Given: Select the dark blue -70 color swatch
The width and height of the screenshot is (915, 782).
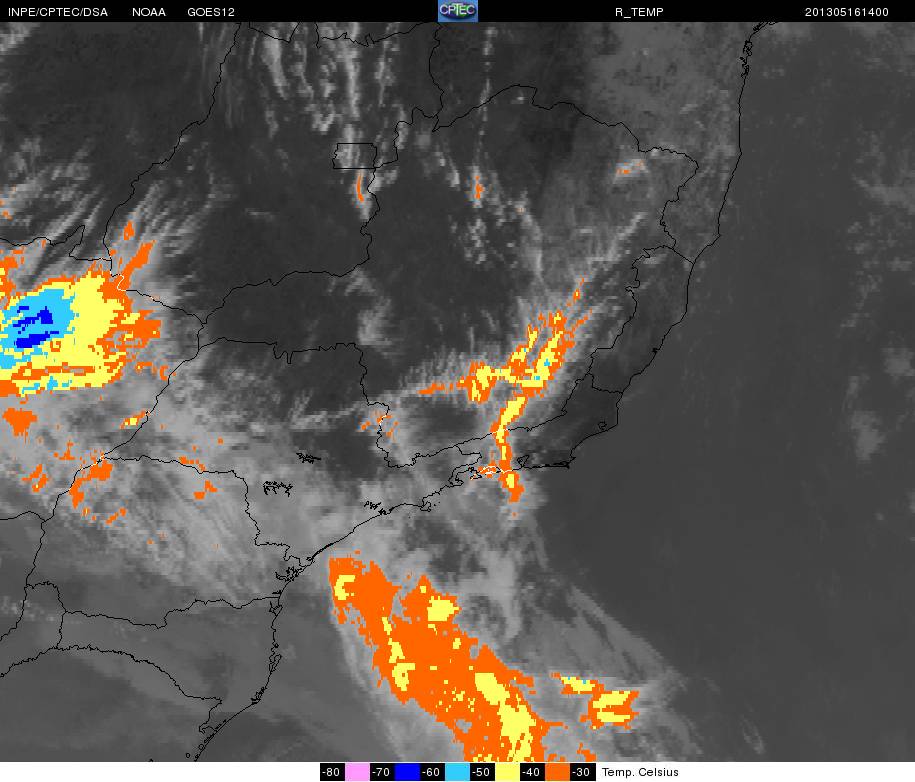Looking at the screenshot, I should click(407, 772).
